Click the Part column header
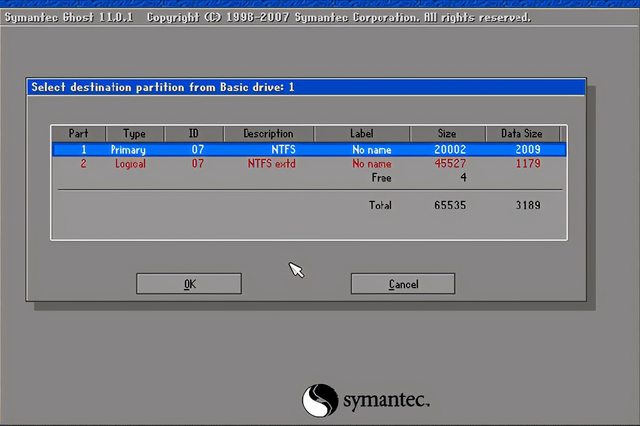 click(78, 134)
